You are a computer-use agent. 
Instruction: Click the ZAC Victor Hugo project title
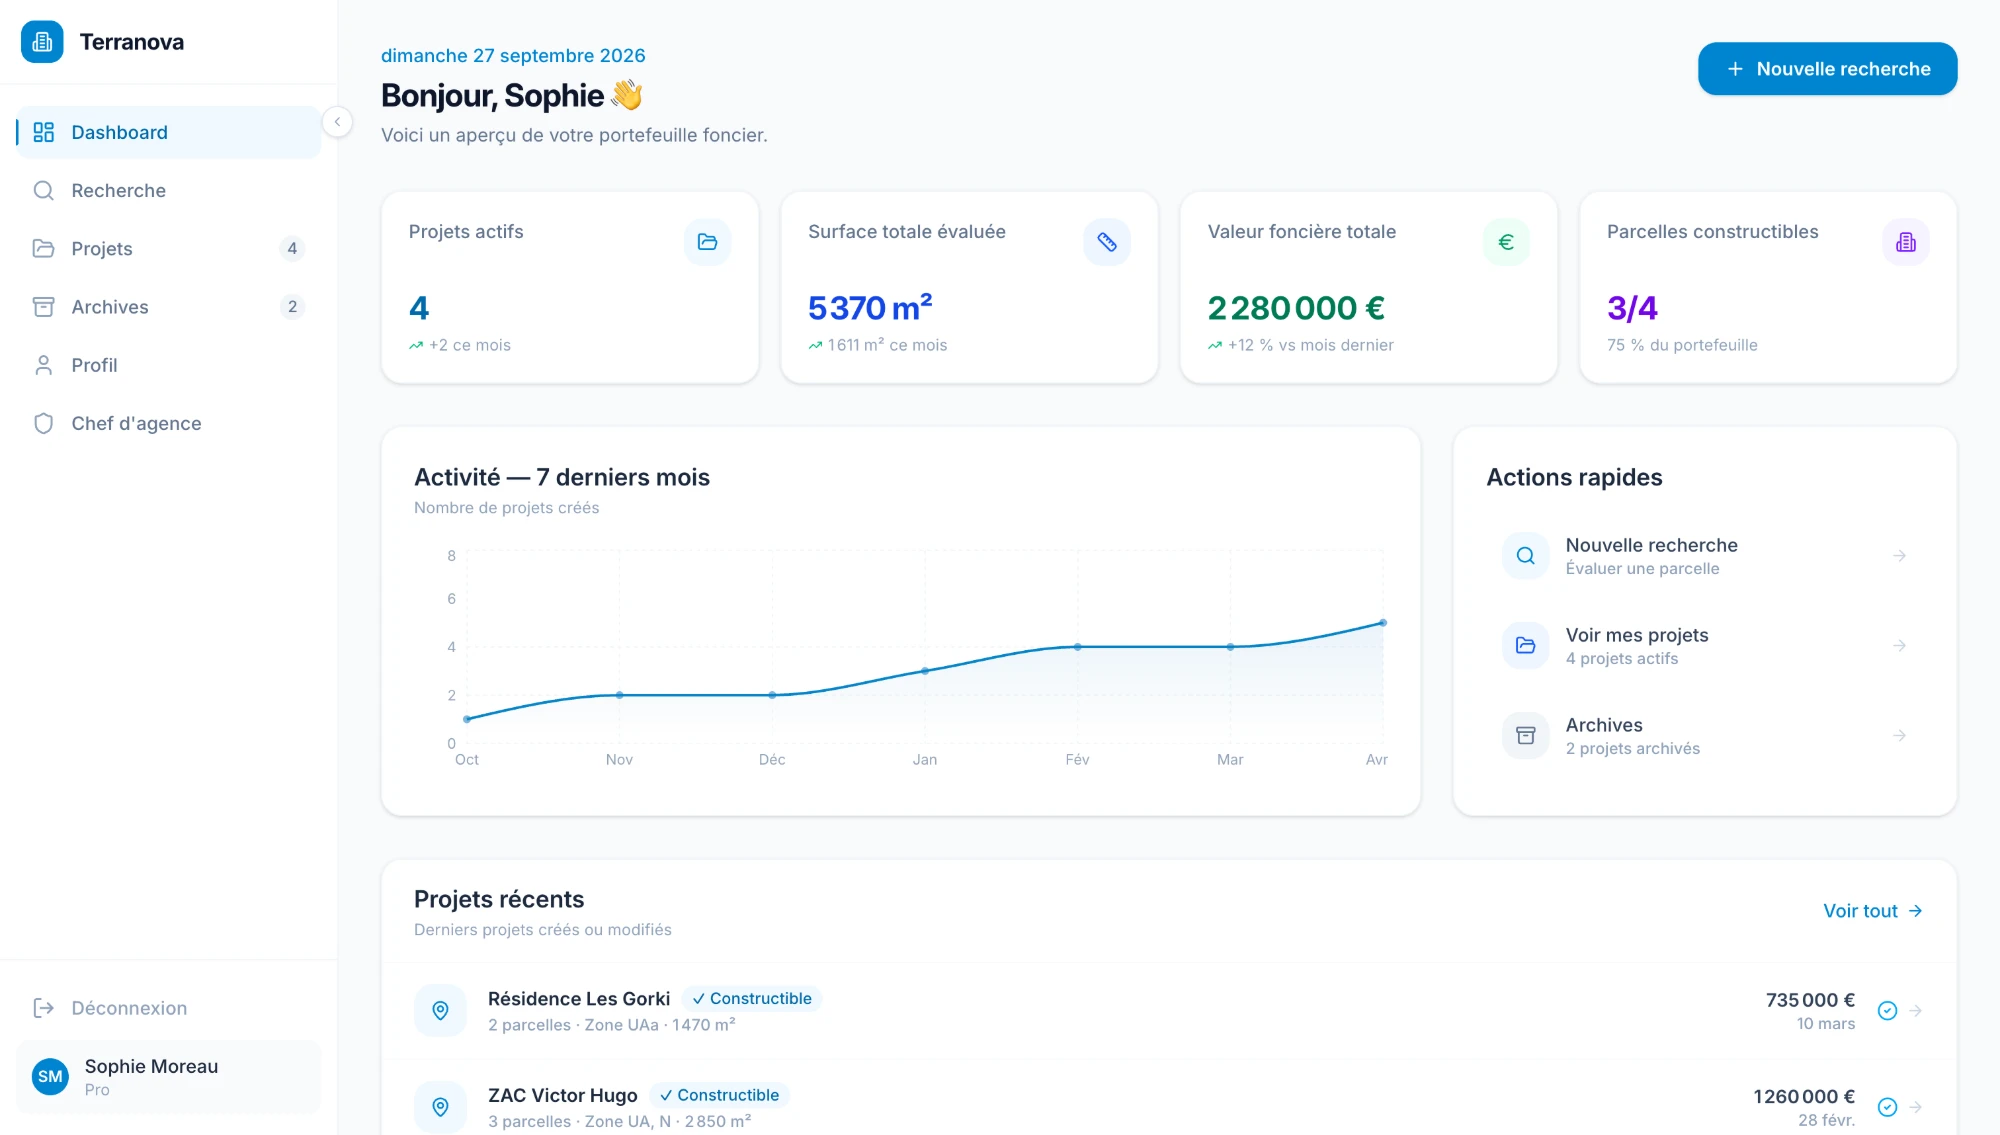tap(563, 1095)
